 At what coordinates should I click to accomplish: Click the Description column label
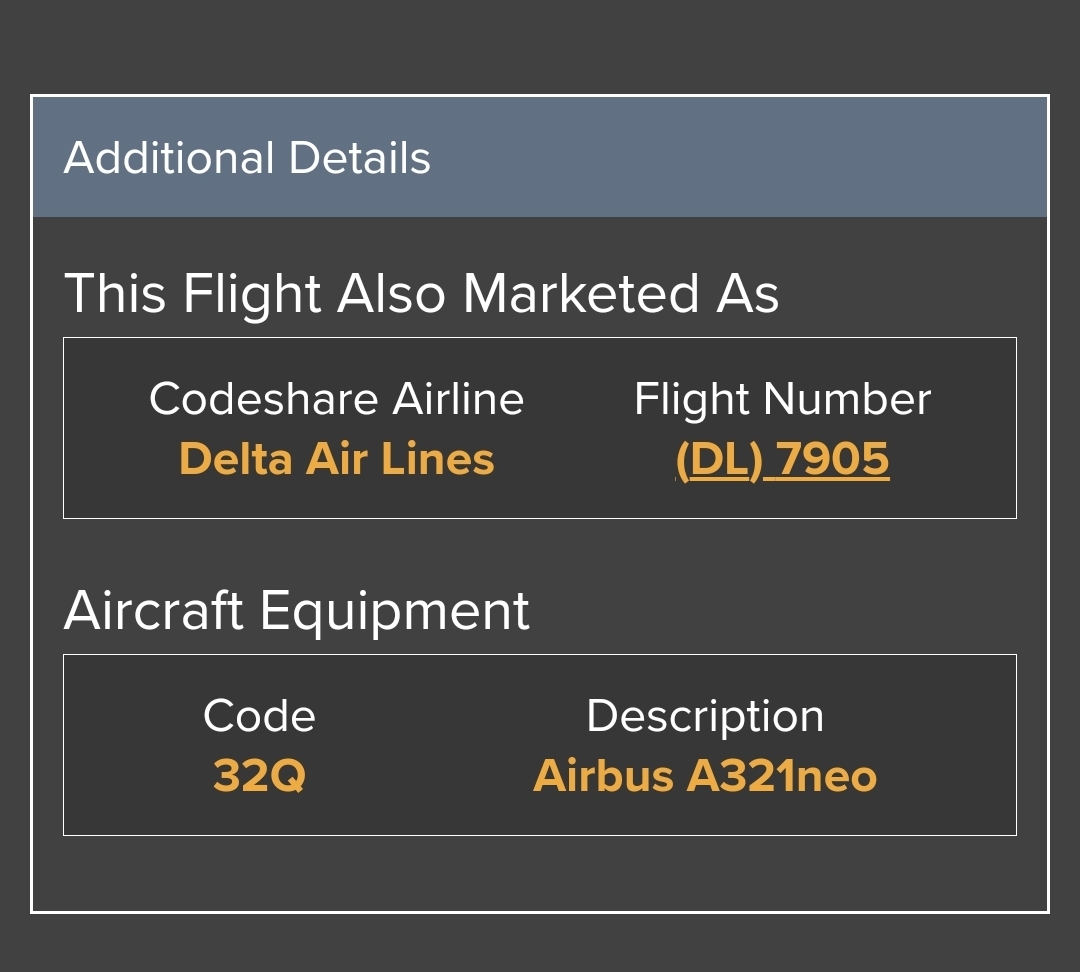click(x=705, y=716)
